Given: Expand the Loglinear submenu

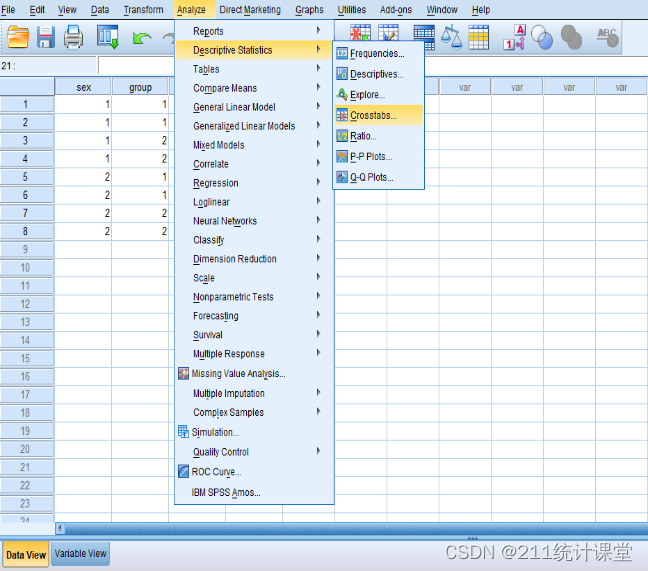Looking at the screenshot, I should coord(254,202).
